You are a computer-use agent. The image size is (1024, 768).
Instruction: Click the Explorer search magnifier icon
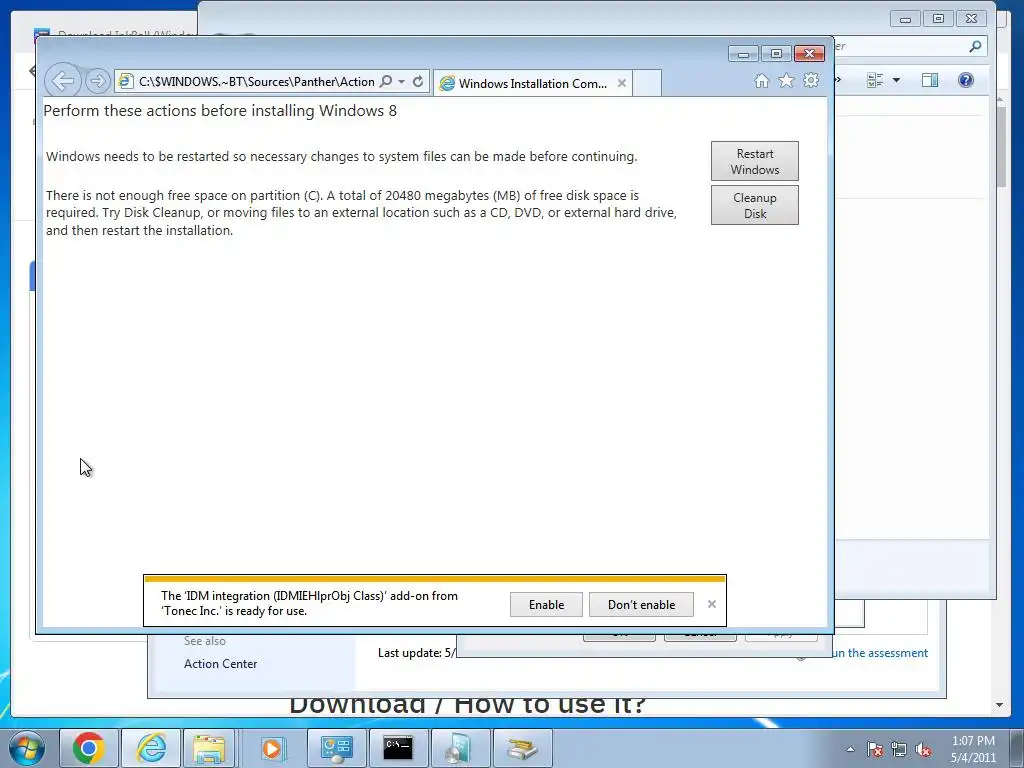pos(975,46)
